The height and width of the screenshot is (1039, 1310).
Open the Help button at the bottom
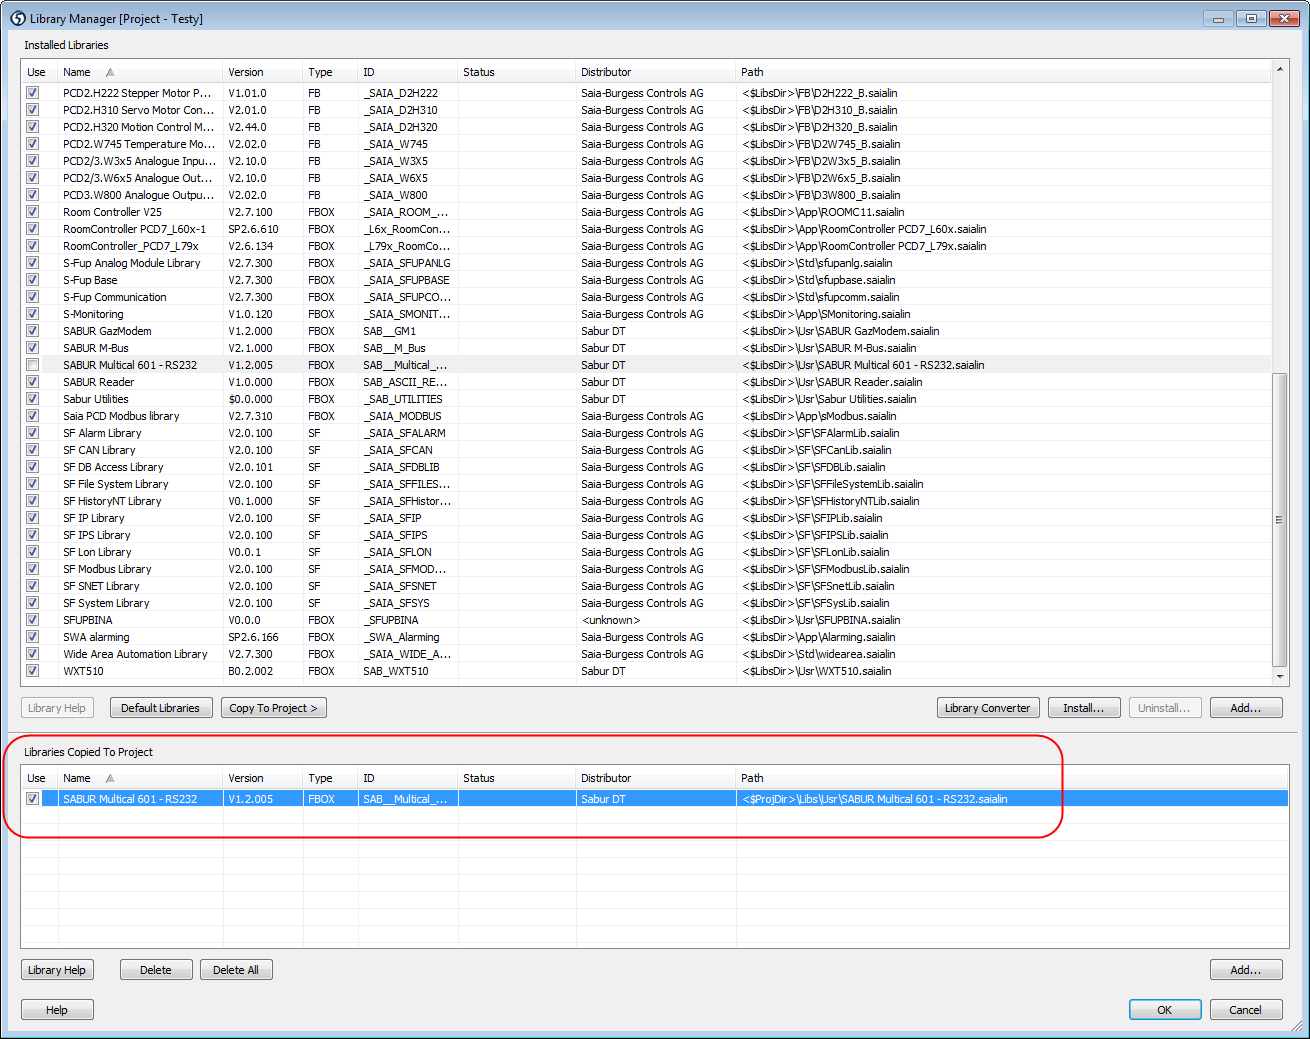tap(57, 1010)
